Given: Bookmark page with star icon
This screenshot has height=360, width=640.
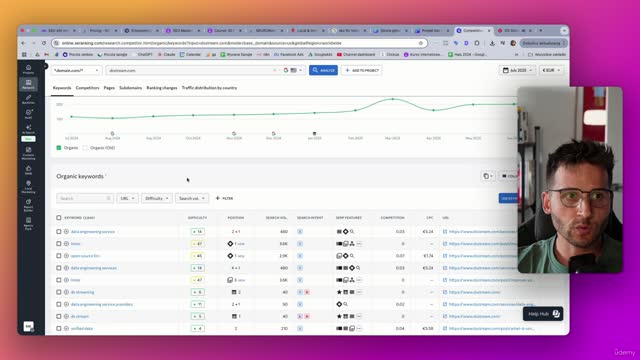Looking at the screenshot, I should point(421,43).
